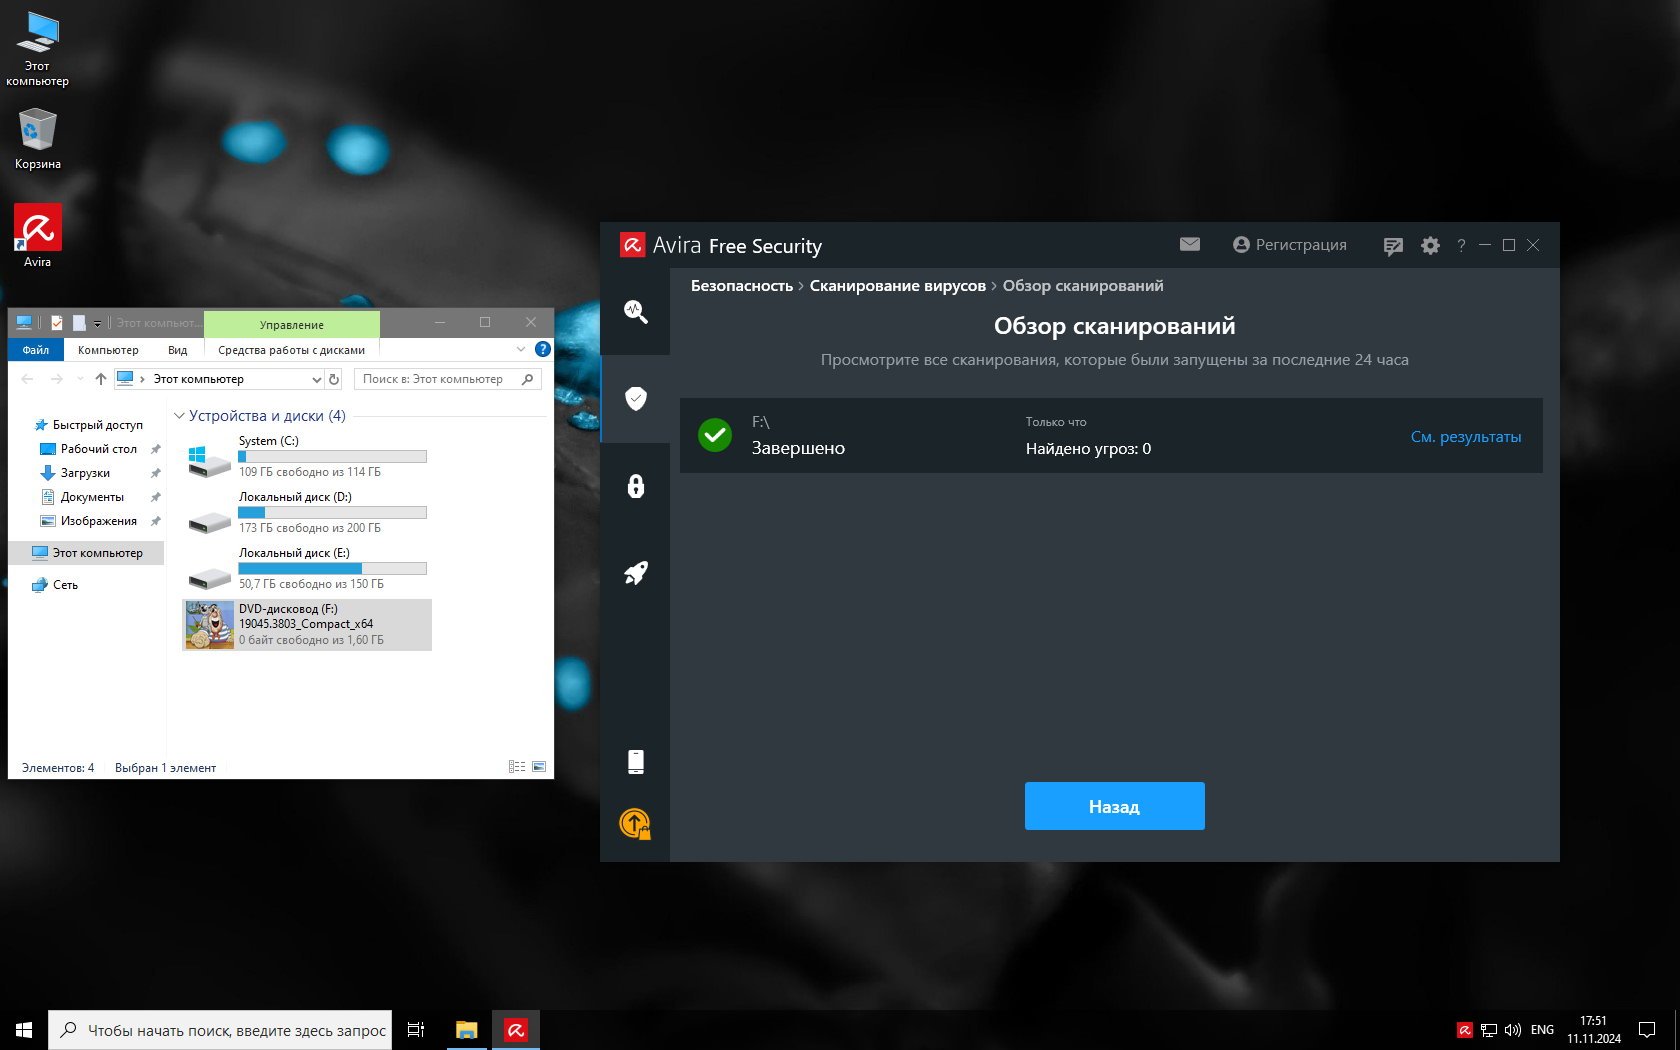Select the Этот компьютер desktop icon
Image resolution: width=1680 pixels, height=1050 pixels.
(37, 49)
